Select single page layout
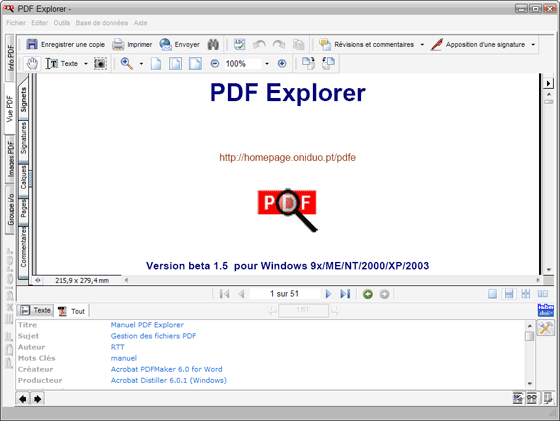The image size is (560, 421). (x=492, y=294)
